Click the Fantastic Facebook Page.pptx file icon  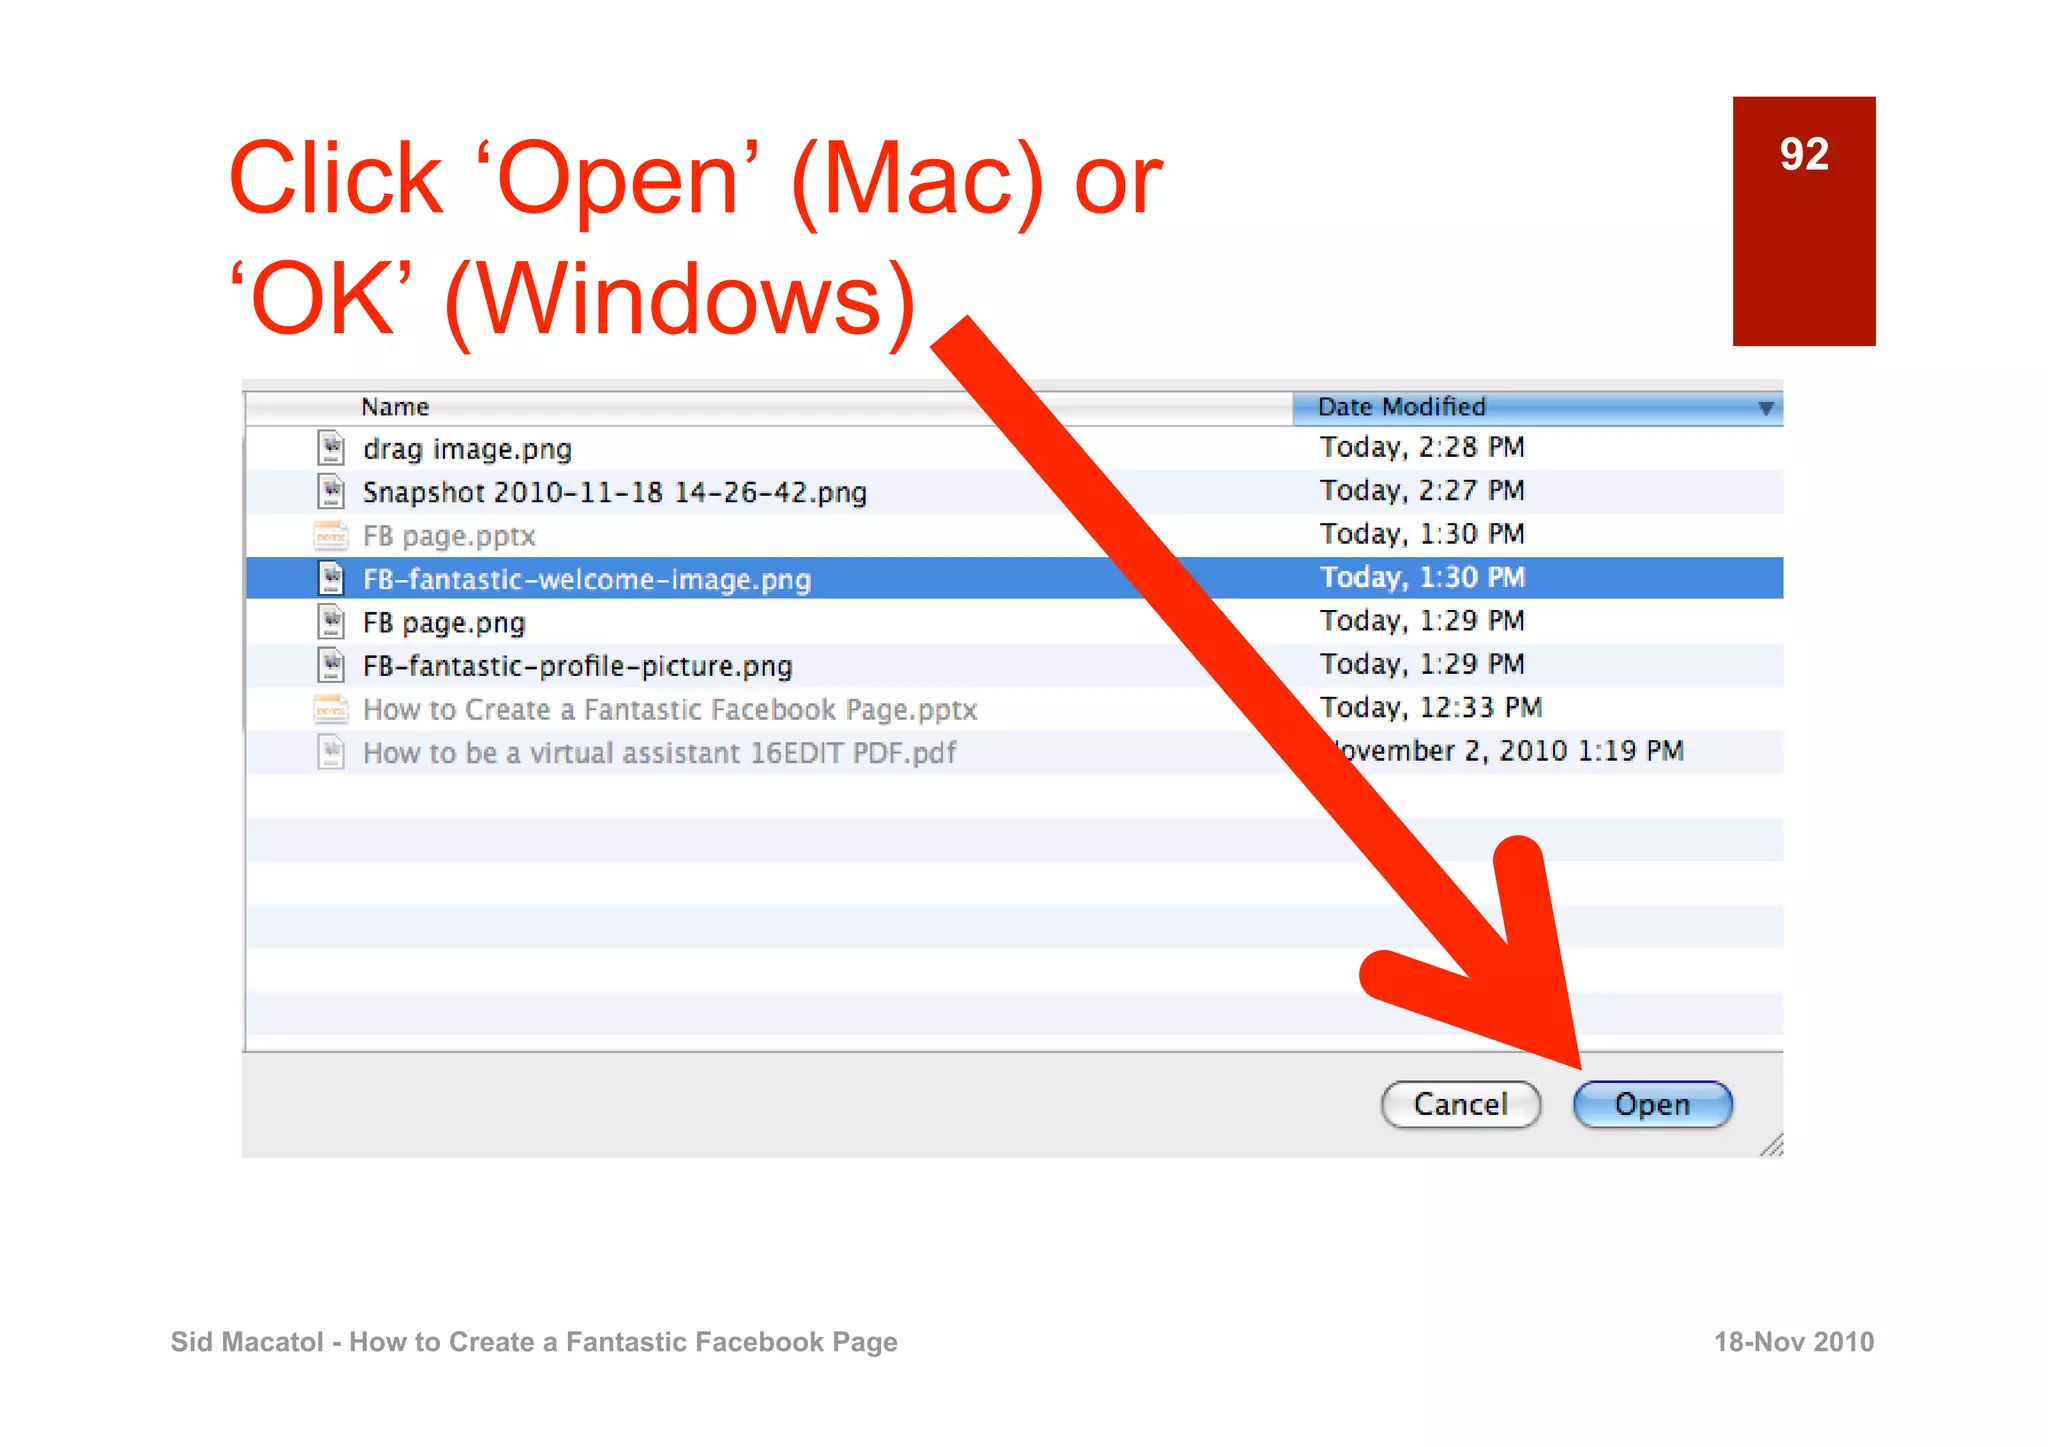pos(331,709)
